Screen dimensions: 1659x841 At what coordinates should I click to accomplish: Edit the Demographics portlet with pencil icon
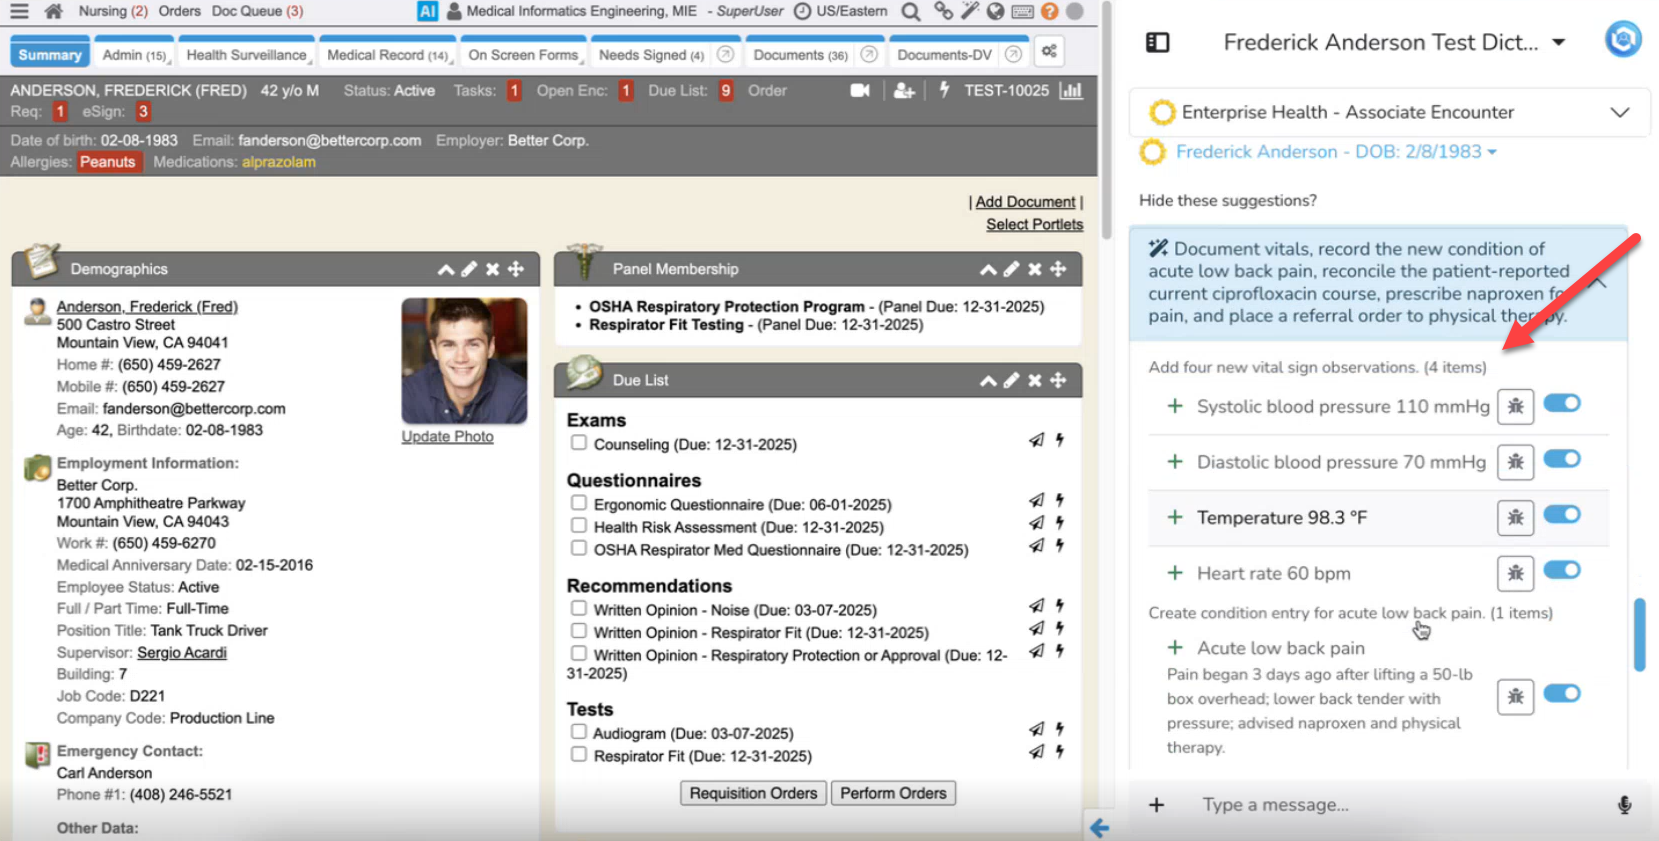coord(469,269)
